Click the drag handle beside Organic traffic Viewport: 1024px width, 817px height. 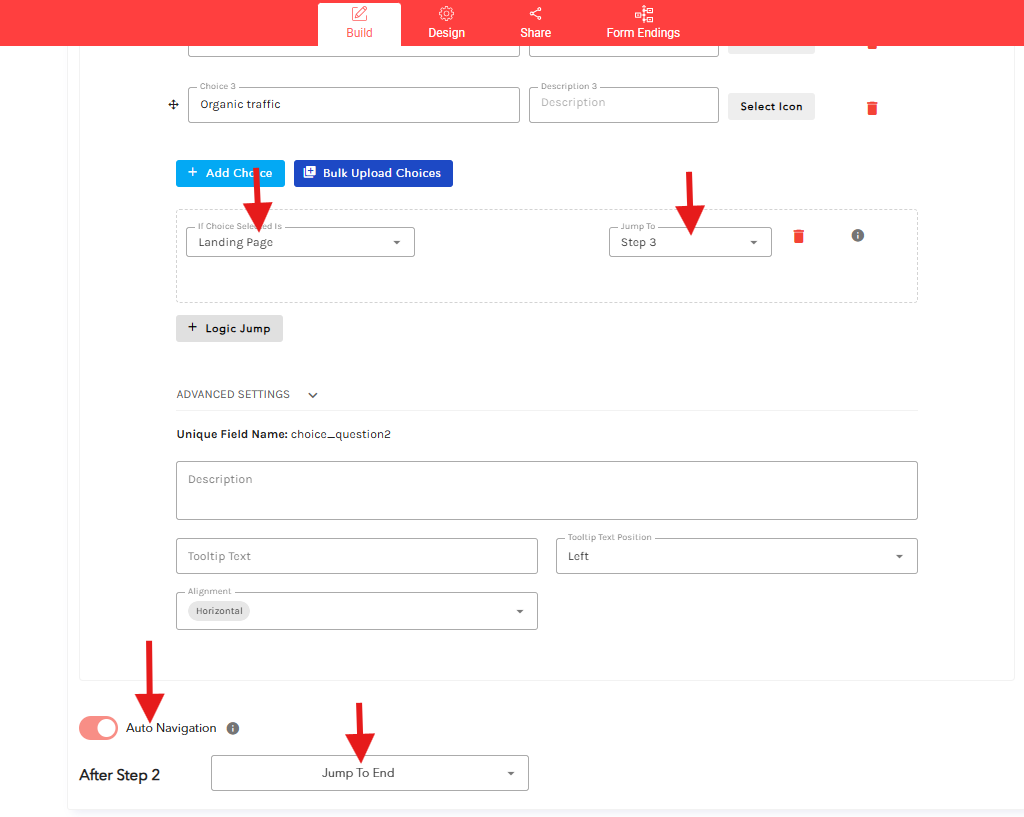pyautogui.click(x=172, y=104)
